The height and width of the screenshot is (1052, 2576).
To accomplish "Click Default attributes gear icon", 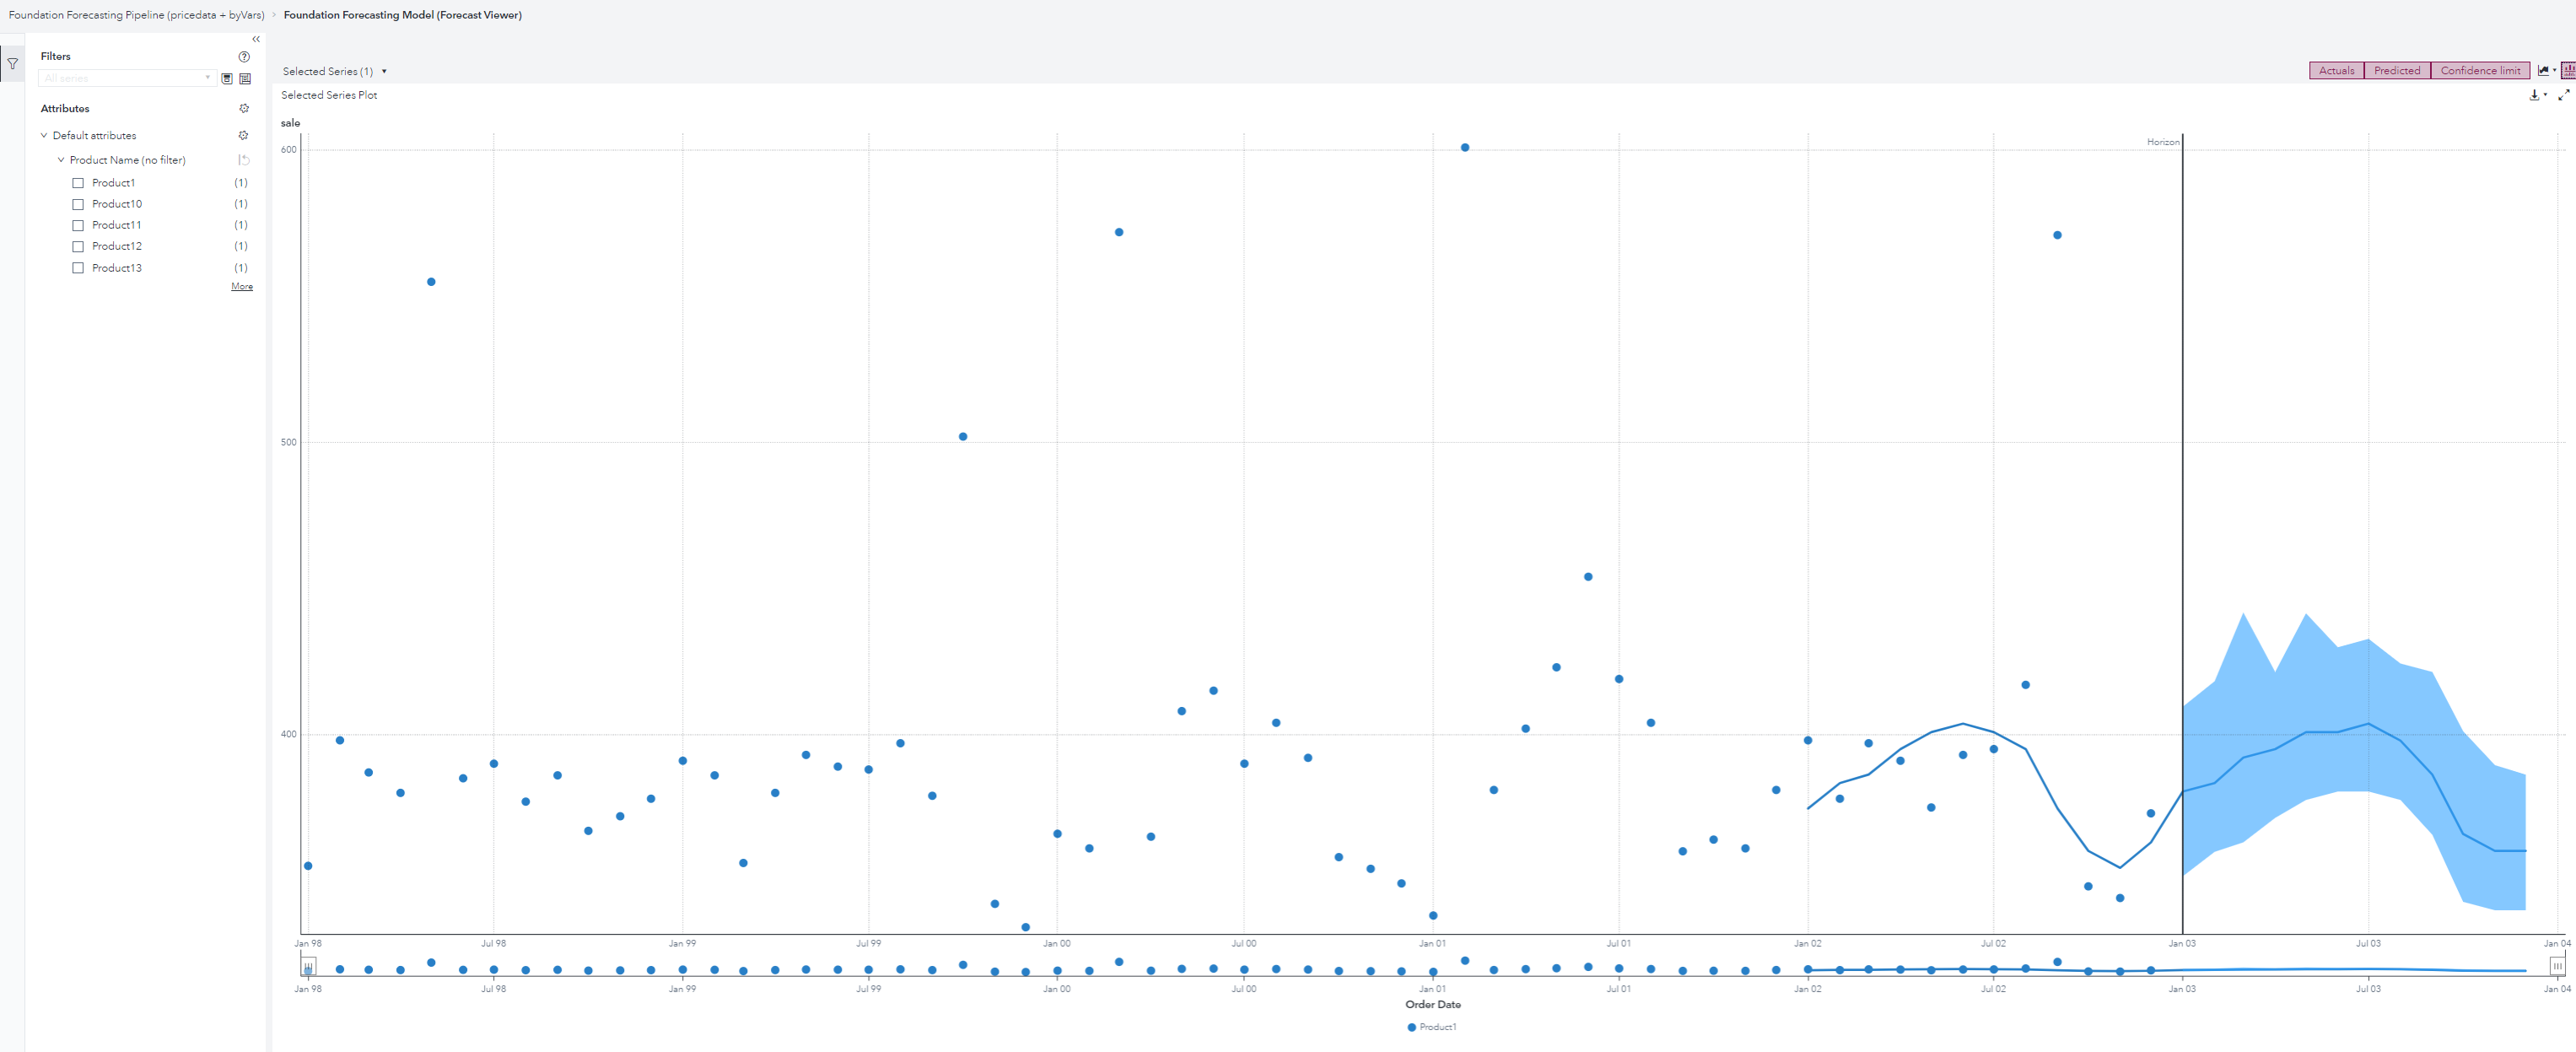I will pyautogui.click(x=243, y=135).
